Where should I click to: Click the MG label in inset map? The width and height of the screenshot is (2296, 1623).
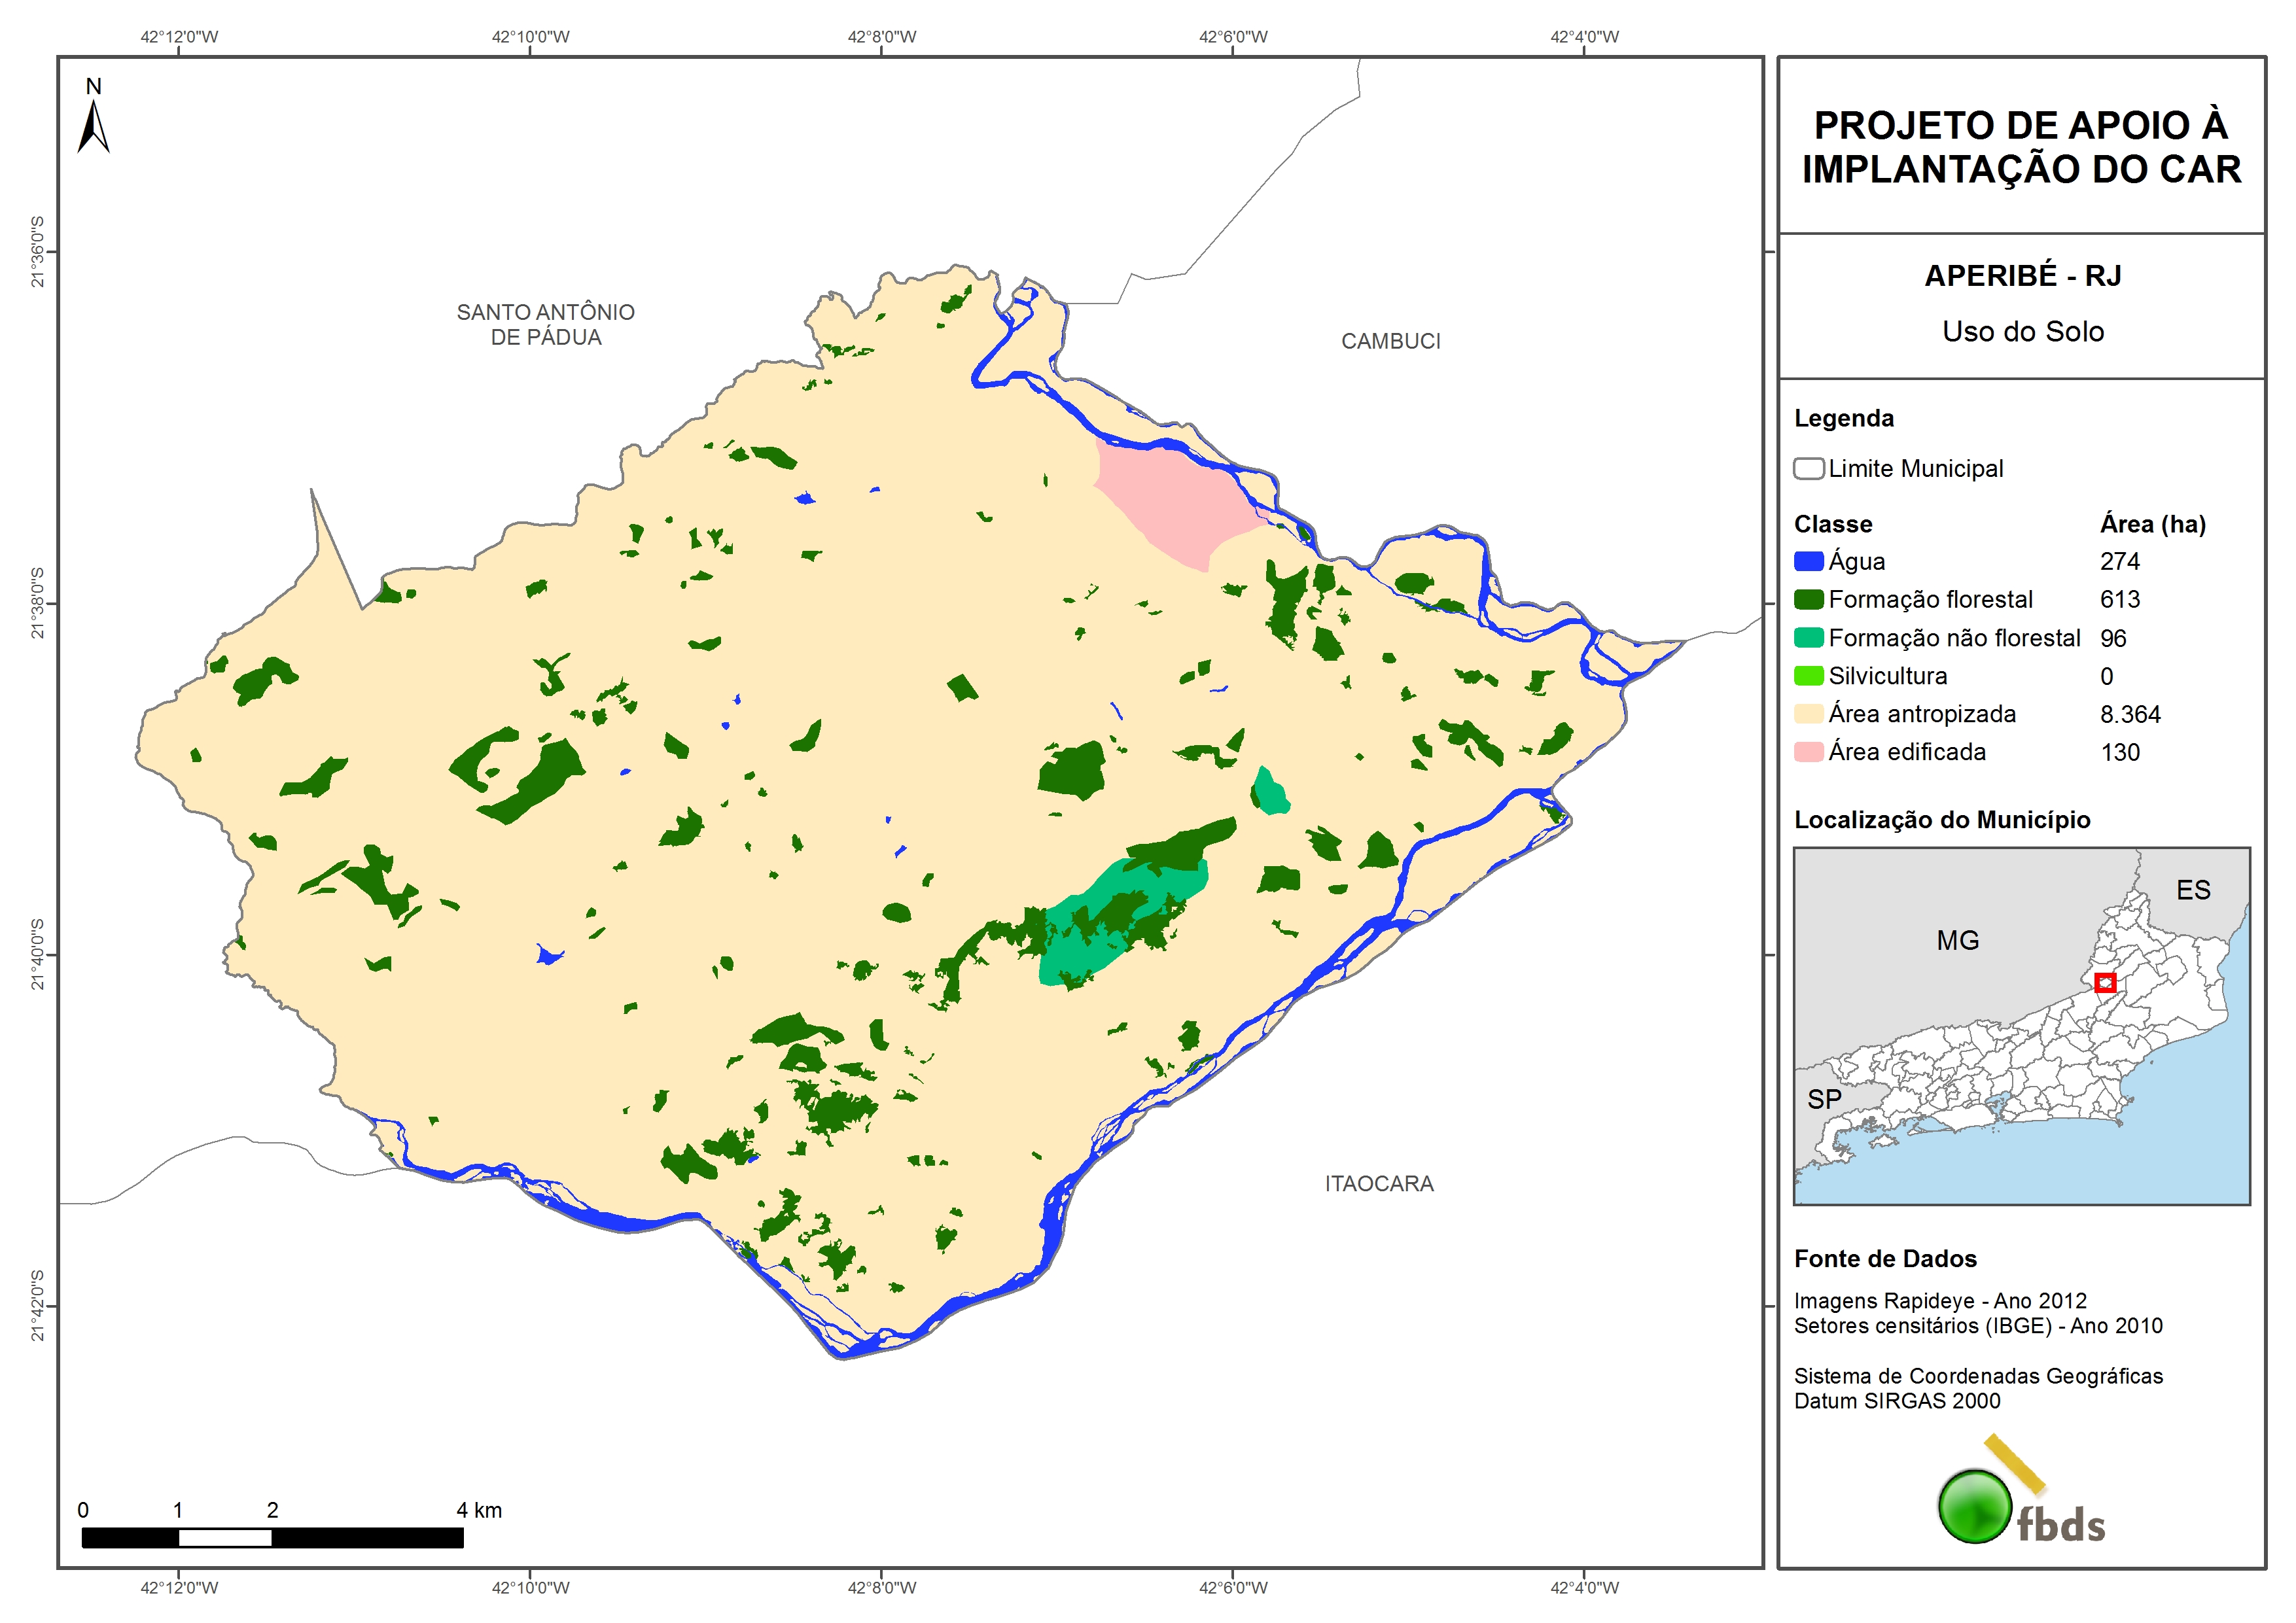tap(1957, 940)
